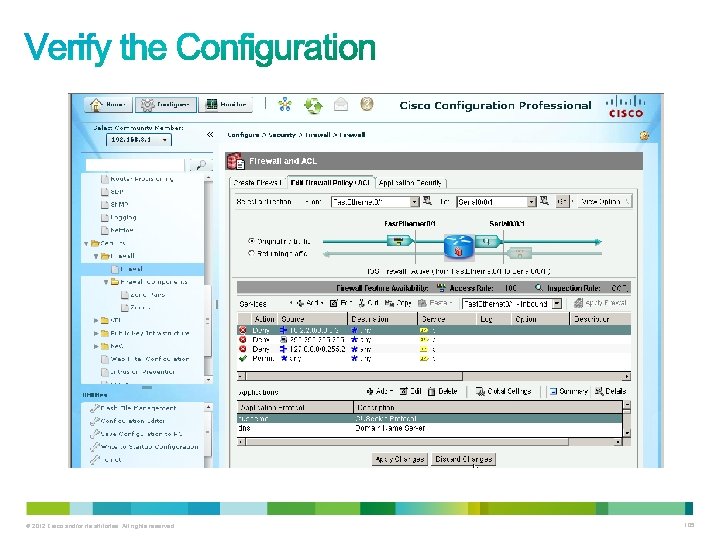Screen dimensions: 720x540
Task: Collapse the Firewall Components folder
Action: tap(106, 282)
